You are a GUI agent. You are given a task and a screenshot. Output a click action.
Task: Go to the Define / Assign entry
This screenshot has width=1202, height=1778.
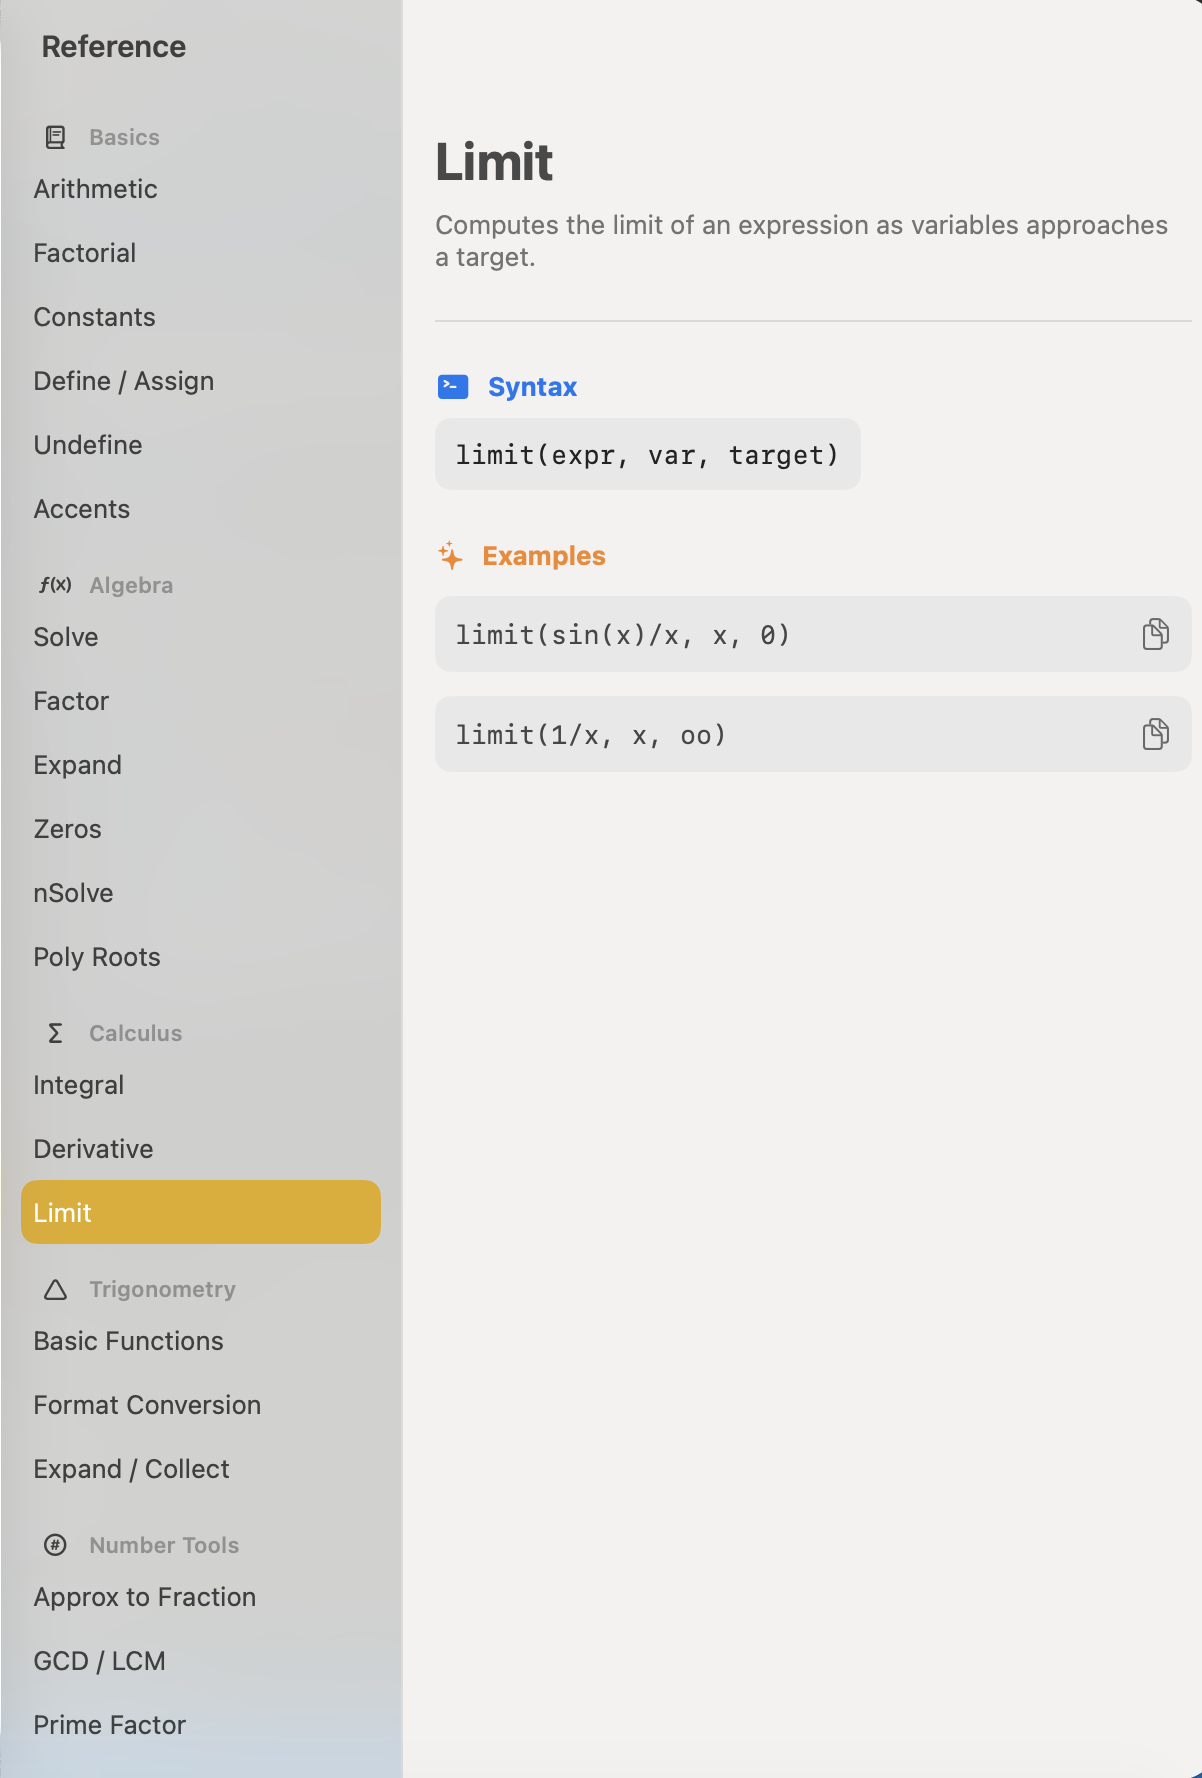coord(124,381)
